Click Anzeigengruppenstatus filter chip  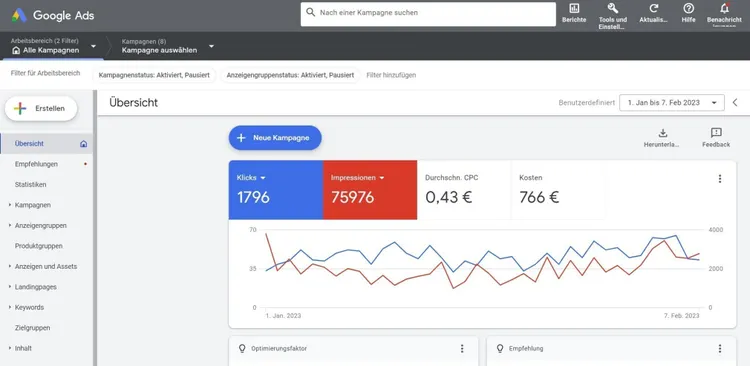click(x=290, y=75)
